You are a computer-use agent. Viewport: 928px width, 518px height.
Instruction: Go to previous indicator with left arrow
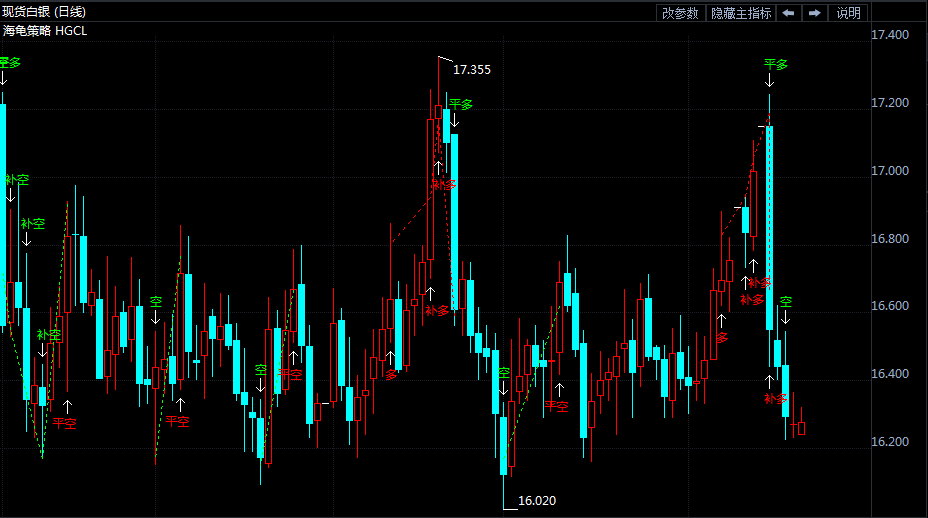tap(788, 13)
